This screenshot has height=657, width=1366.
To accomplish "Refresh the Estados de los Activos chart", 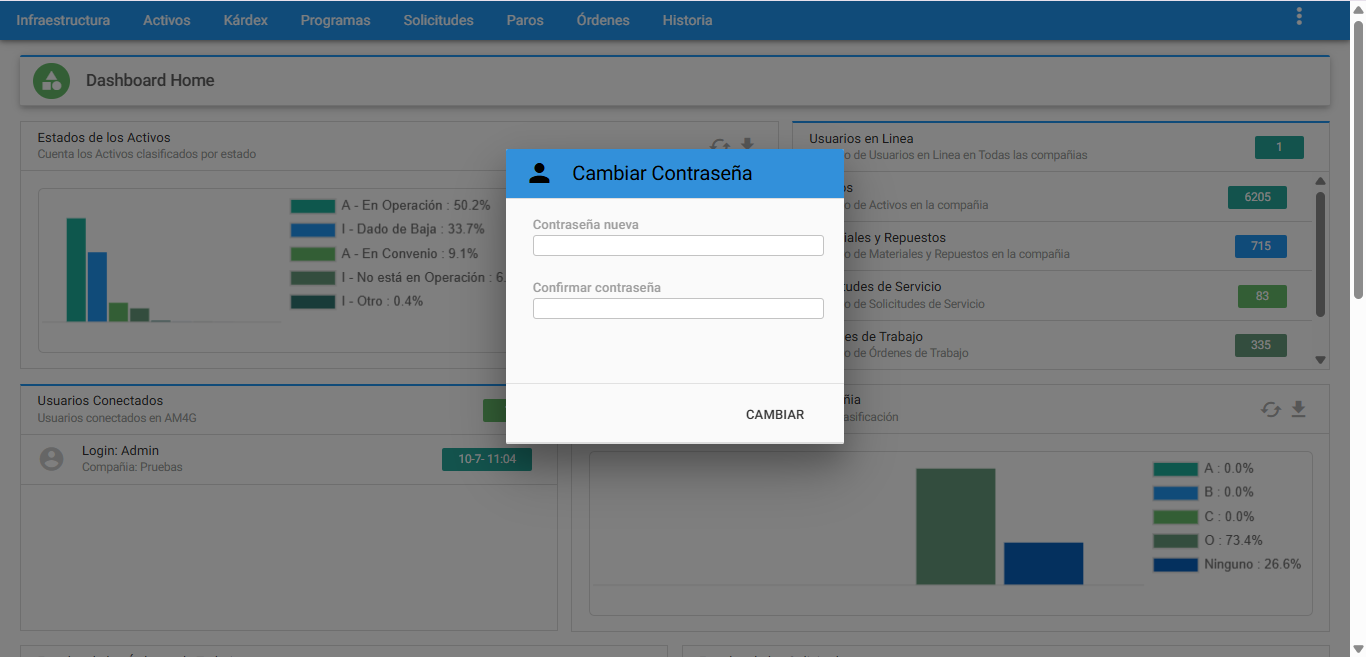I will (720, 145).
